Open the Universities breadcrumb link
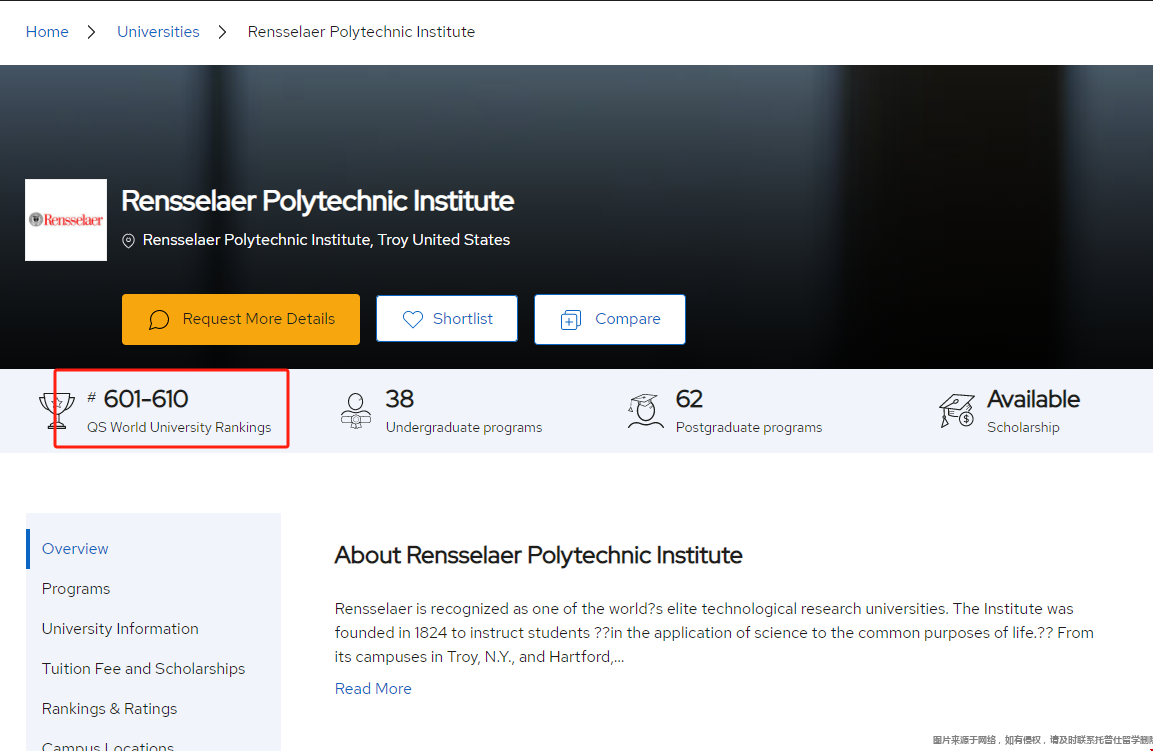The image size is (1153, 751). click(x=158, y=32)
